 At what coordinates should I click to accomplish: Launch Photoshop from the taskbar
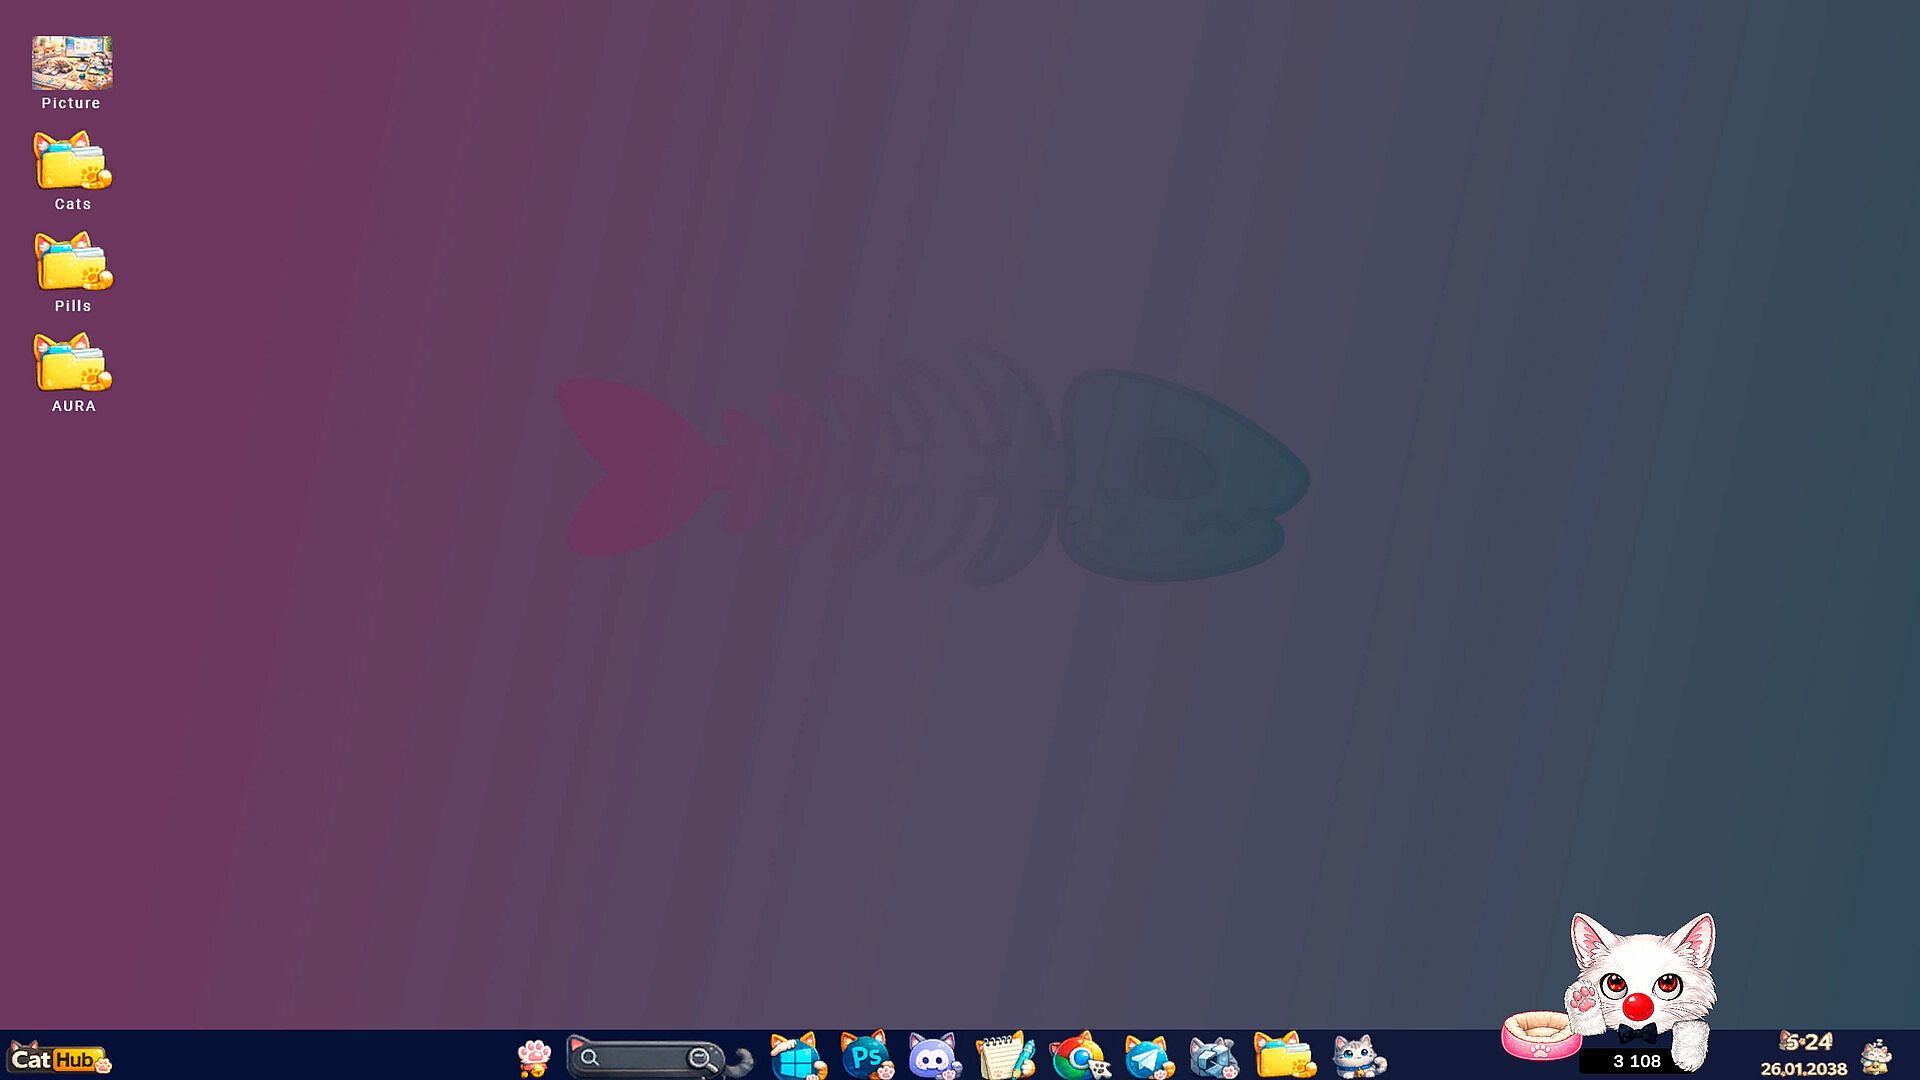tap(866, 1056)
